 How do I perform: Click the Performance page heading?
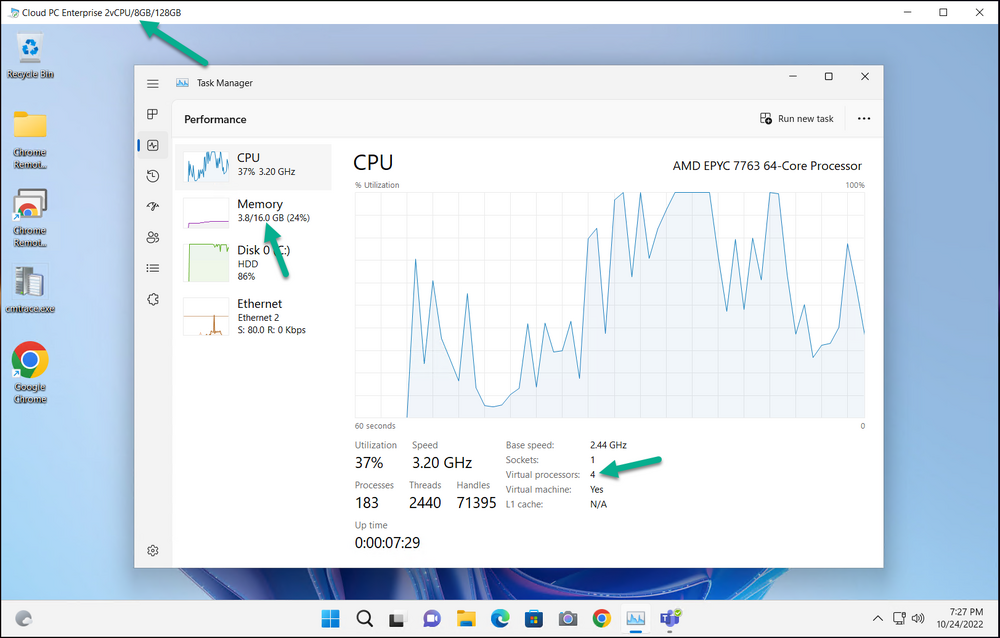[x=215, y=119]
